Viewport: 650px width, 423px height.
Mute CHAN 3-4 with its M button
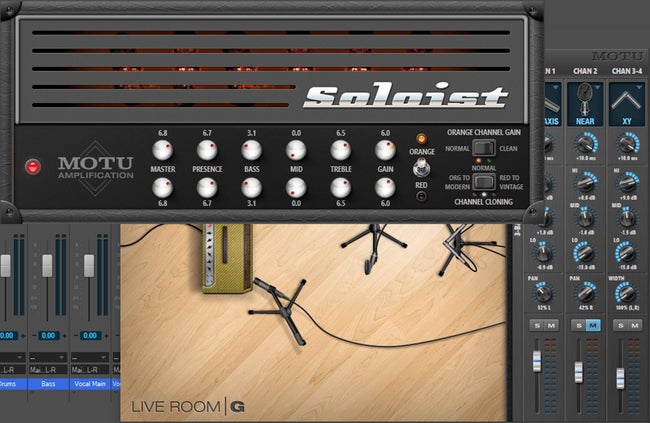pyautogui.click(x=635, y=325)
